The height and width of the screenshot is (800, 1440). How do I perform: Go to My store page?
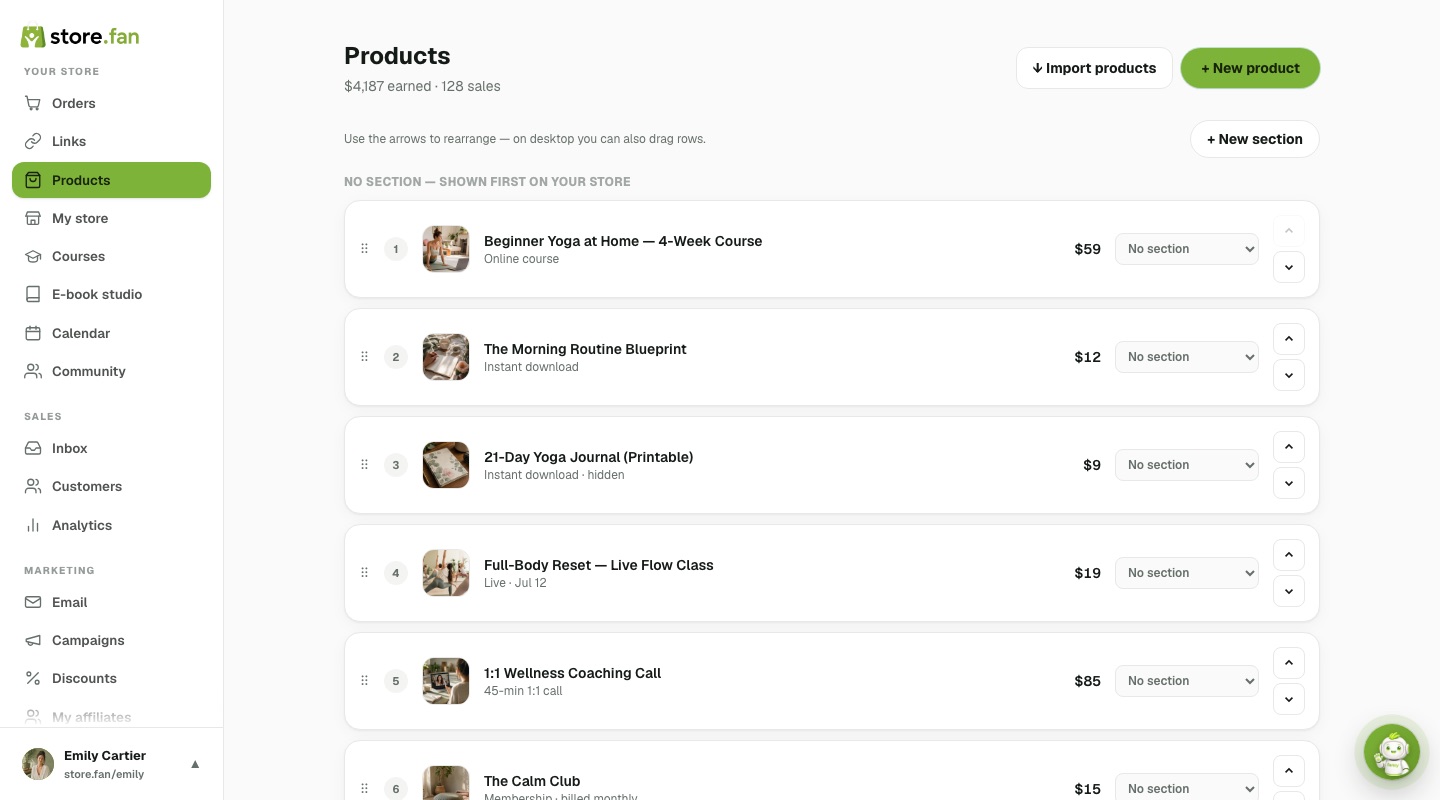pyautogui.click(x=111, y=218)
